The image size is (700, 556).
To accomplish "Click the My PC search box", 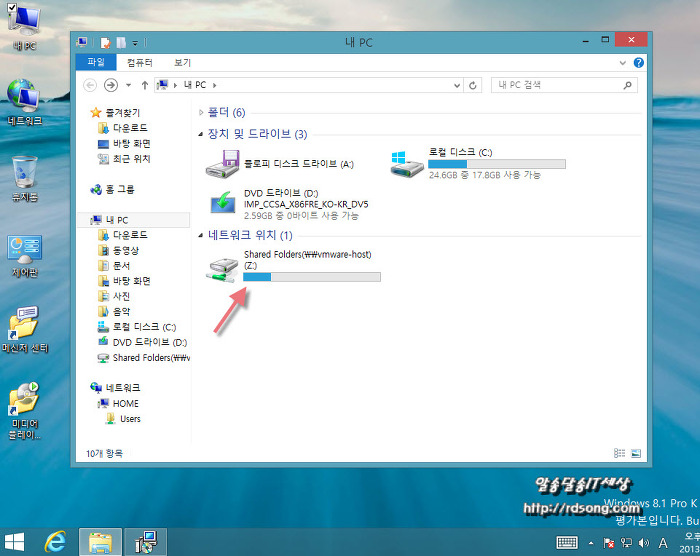I will 560,86.
